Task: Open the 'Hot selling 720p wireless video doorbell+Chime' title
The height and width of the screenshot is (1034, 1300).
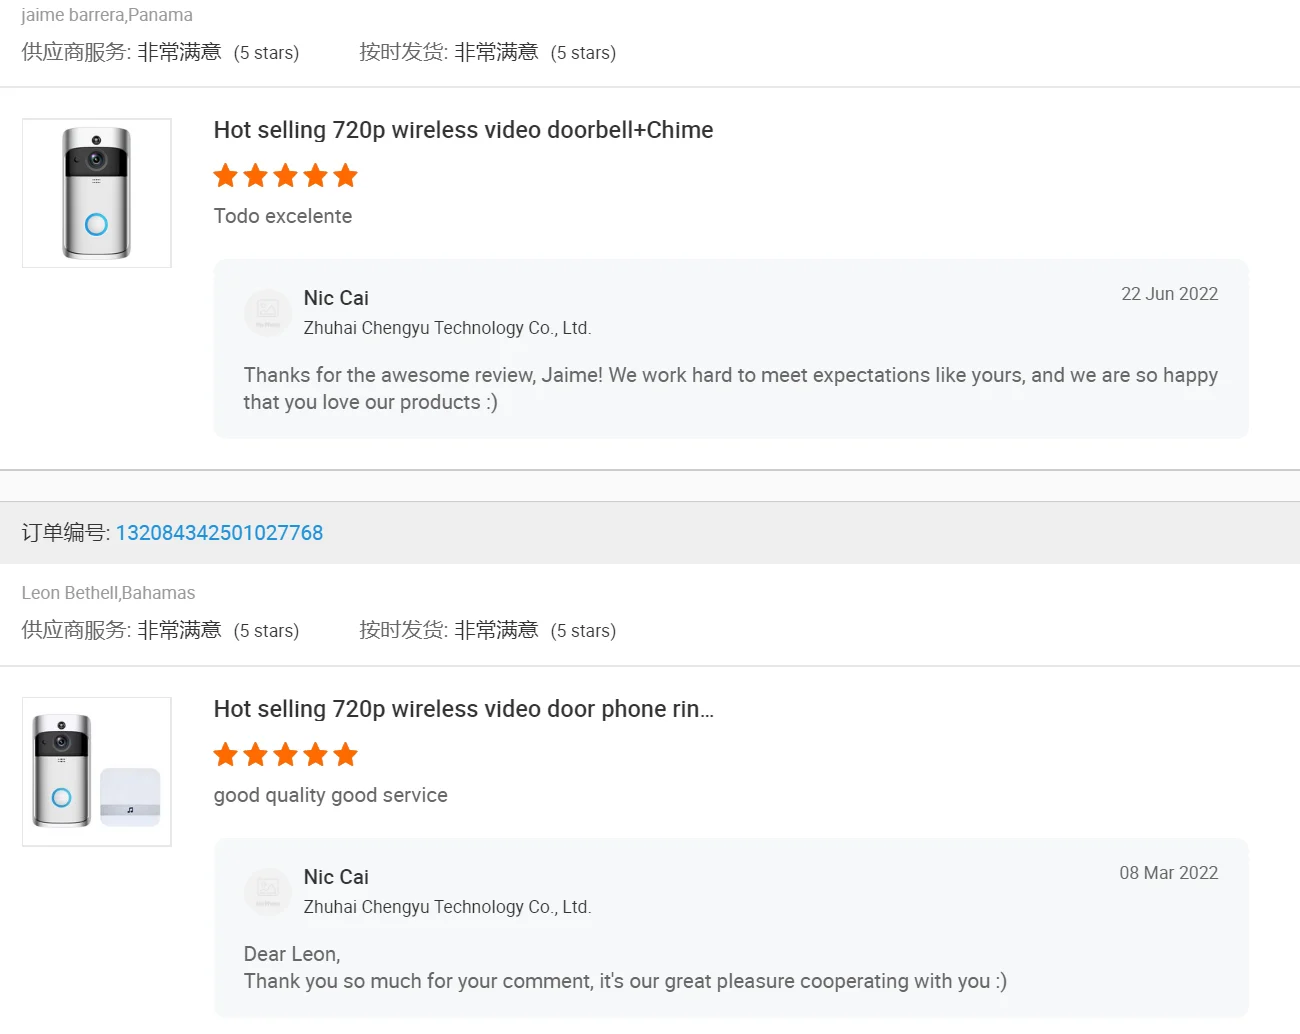Action: click(x=463, y=130)
